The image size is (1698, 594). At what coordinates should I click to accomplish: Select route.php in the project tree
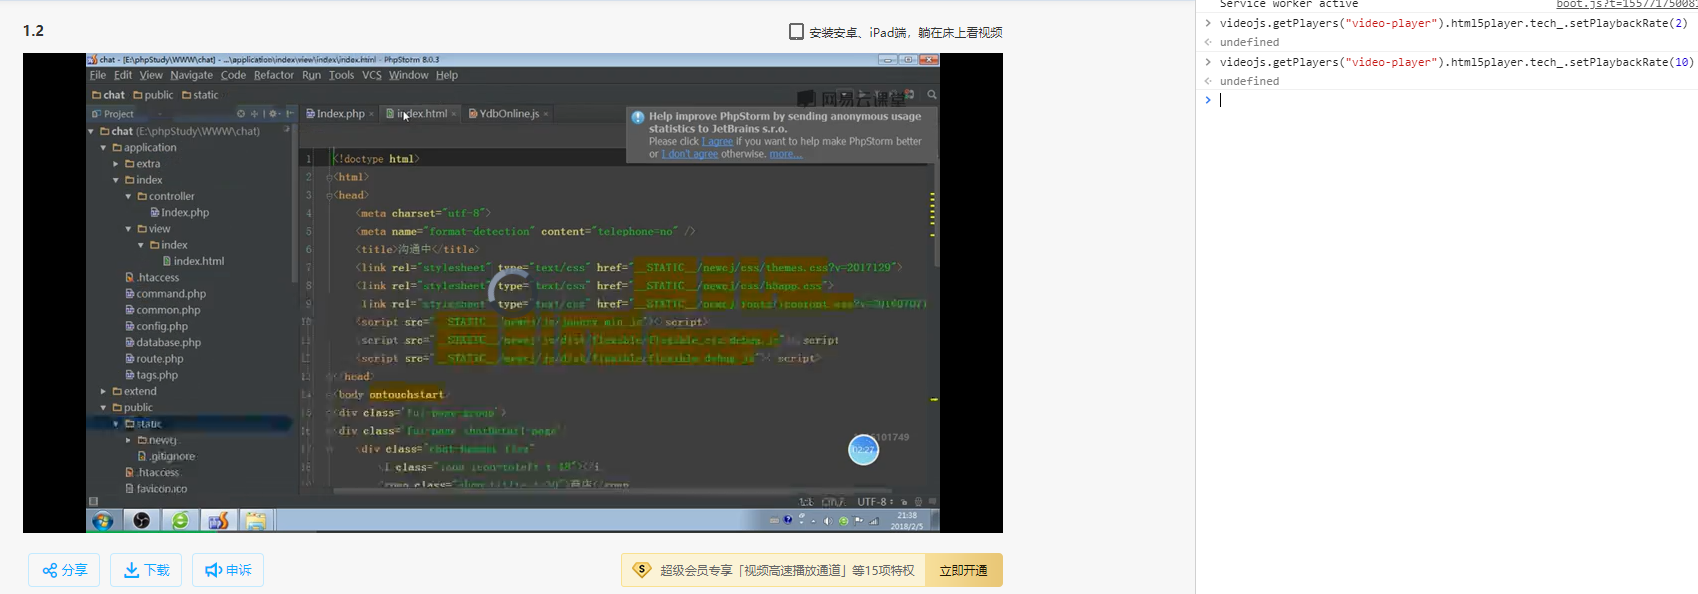[x=159, y=359]
